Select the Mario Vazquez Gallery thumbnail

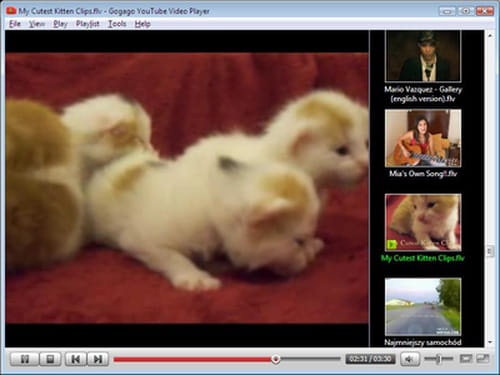pyautogui.click(x=423, y=56)
